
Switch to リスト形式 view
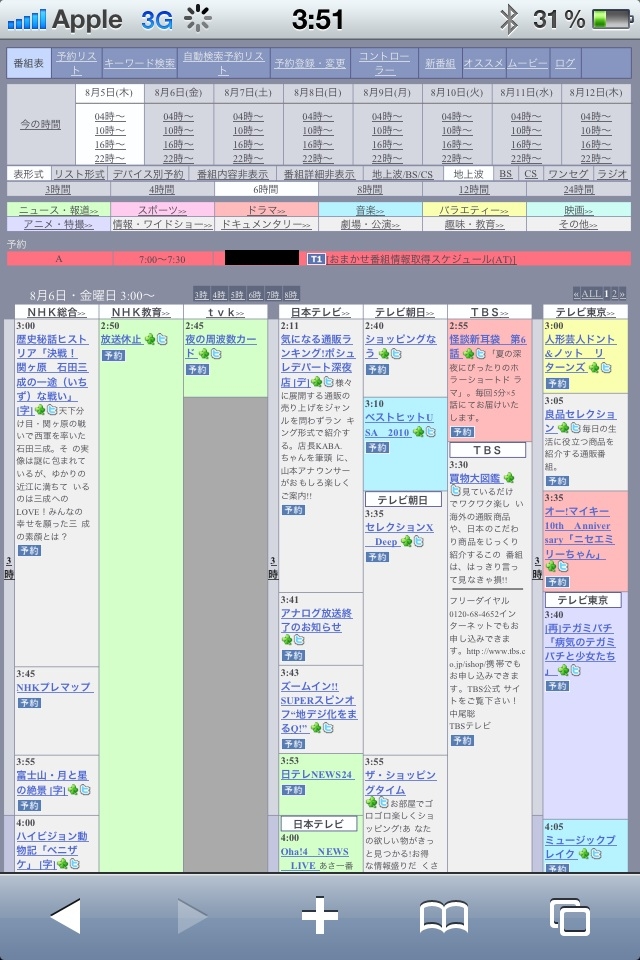coord(80,174)
